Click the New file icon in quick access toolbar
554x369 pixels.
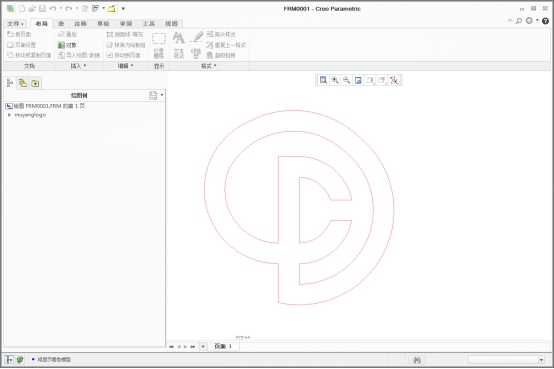pyautogui.click(x=22, y=8)
